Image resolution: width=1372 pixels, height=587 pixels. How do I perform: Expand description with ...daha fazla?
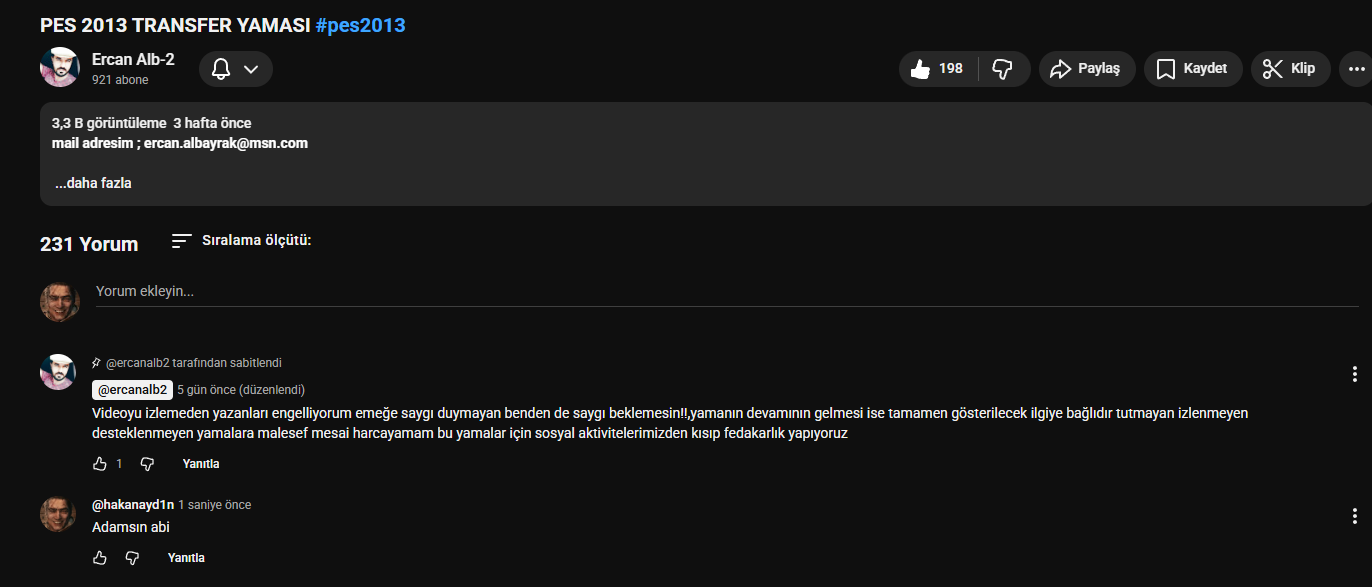tap(93, 183)
